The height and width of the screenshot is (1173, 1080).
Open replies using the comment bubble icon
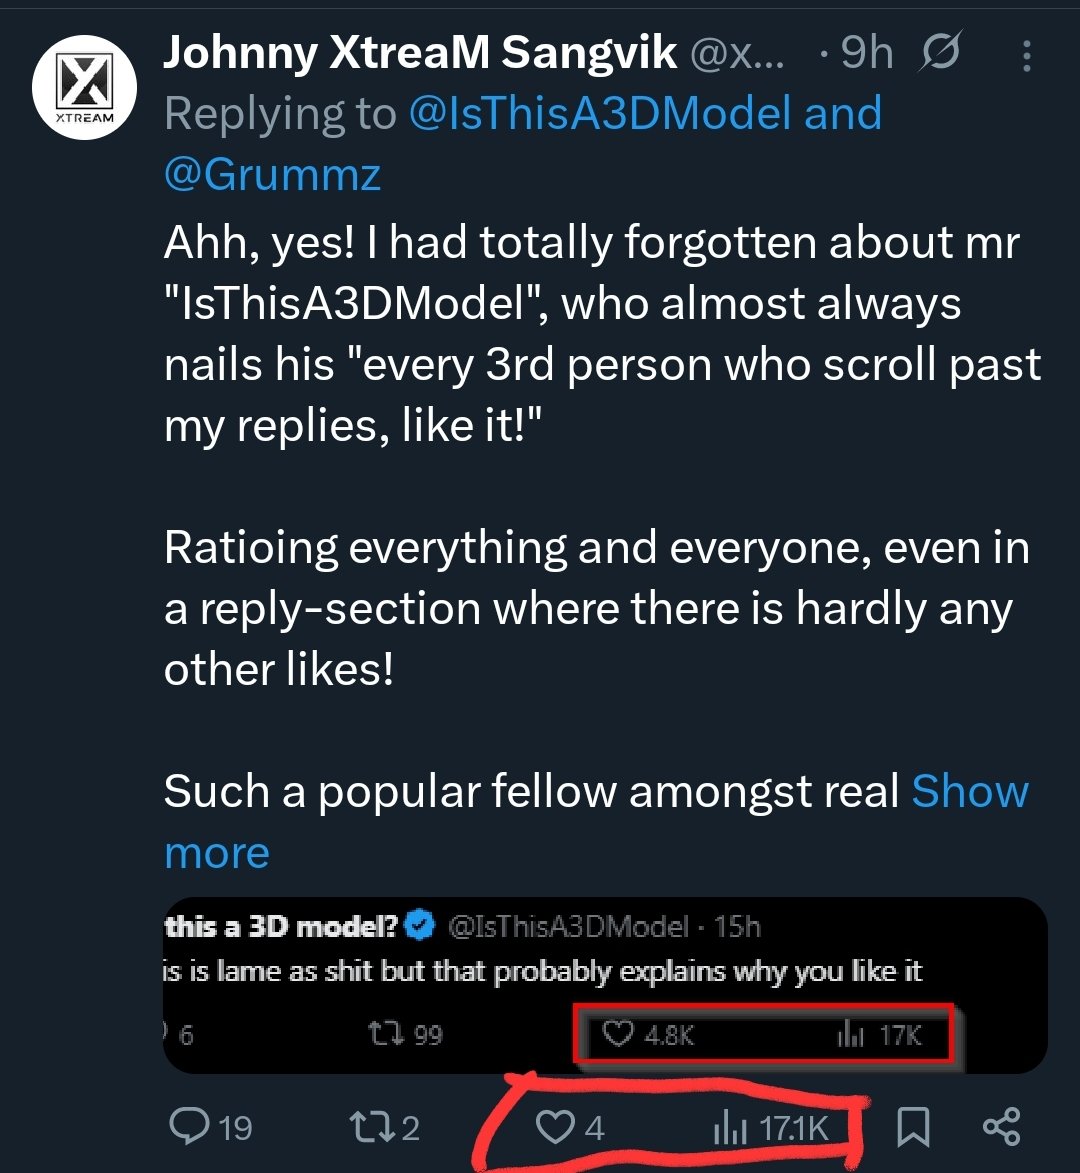pos(190,1126)
